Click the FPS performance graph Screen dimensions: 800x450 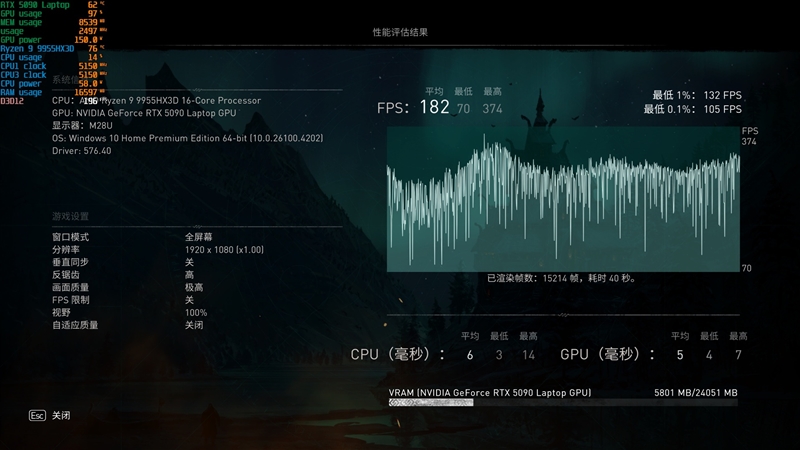563,199
